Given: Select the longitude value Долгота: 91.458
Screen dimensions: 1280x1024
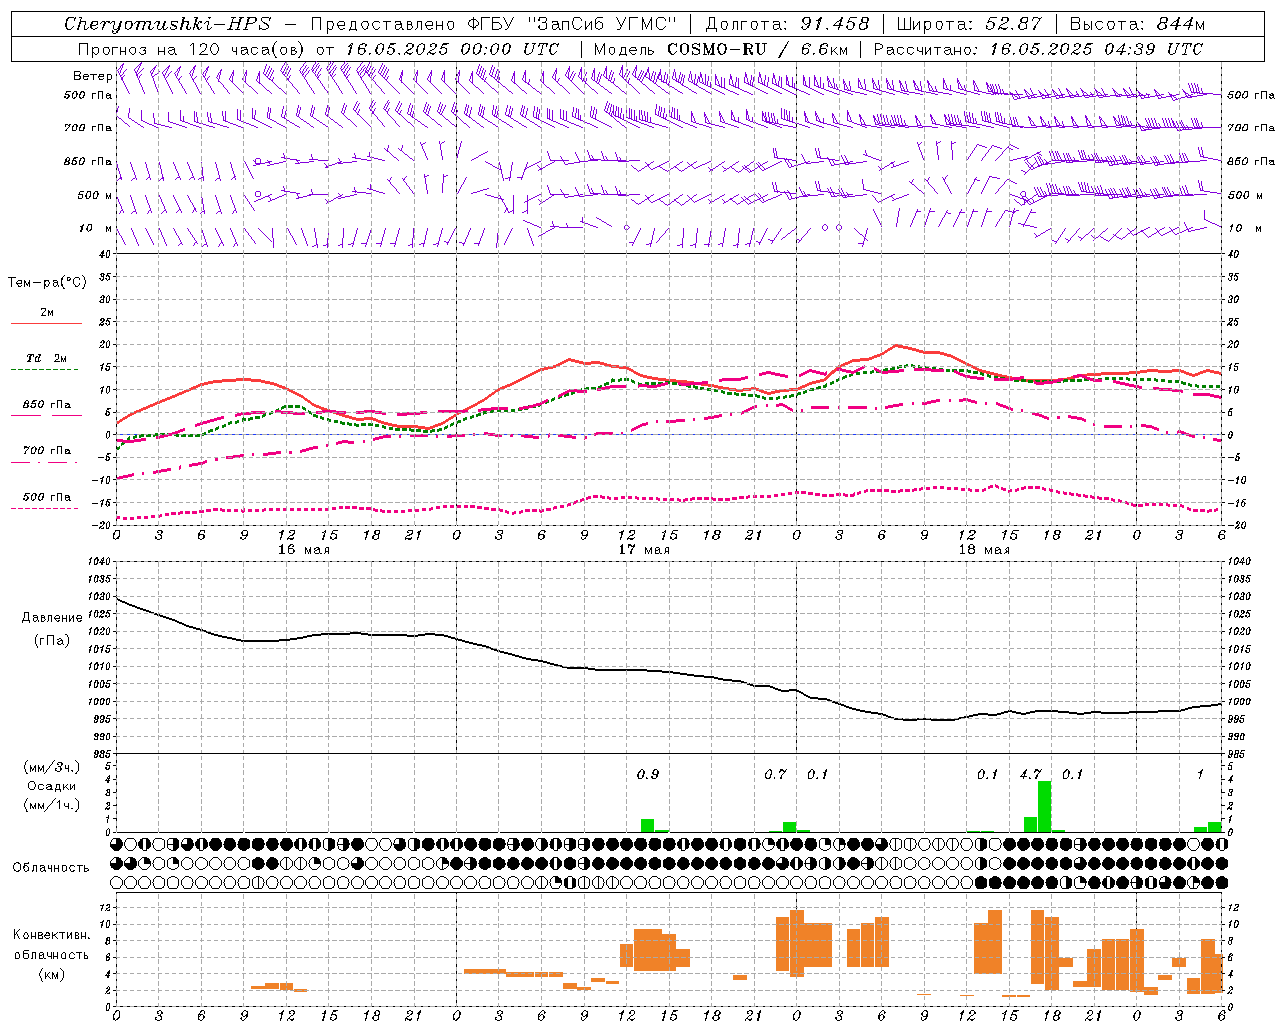Looking at the screenshot, I should click(787, 24).
